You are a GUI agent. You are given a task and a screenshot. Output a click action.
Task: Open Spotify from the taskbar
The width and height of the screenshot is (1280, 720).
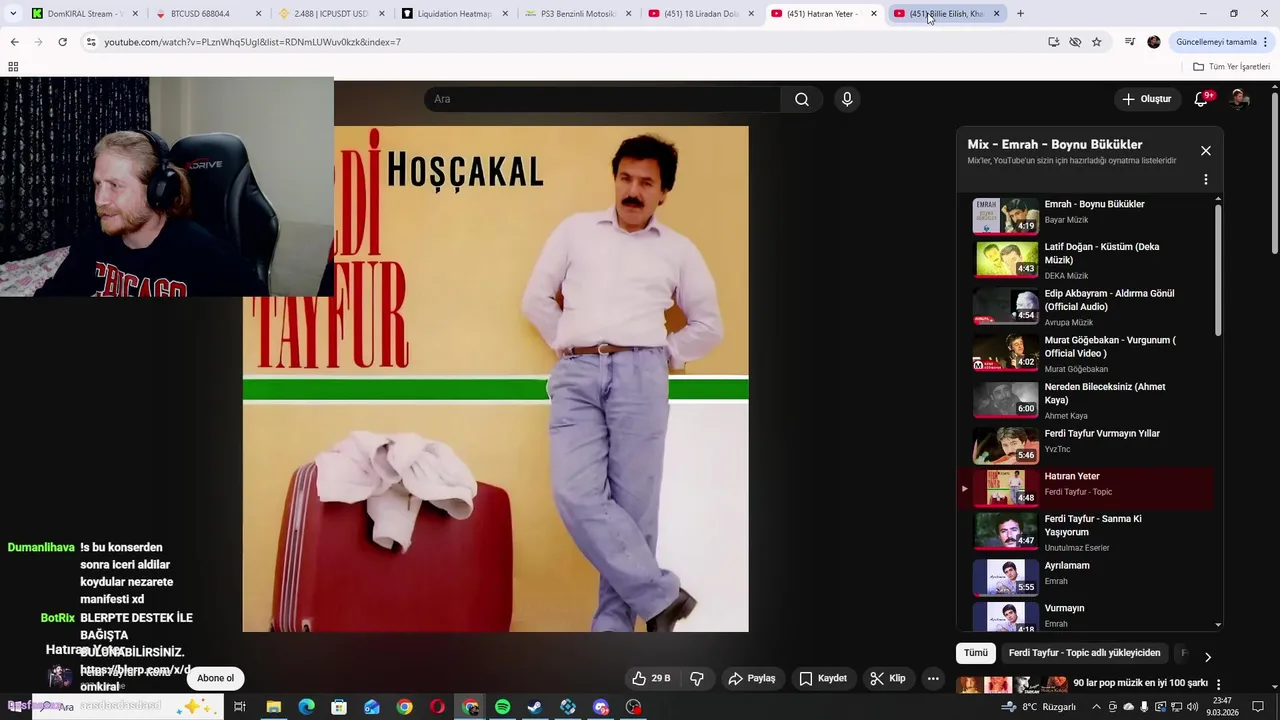pos(503,707)
